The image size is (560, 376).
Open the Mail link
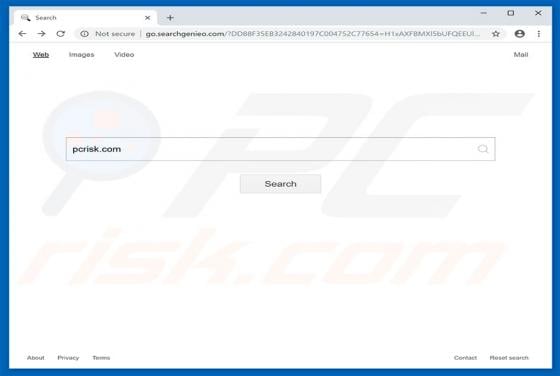coord(521,55)
